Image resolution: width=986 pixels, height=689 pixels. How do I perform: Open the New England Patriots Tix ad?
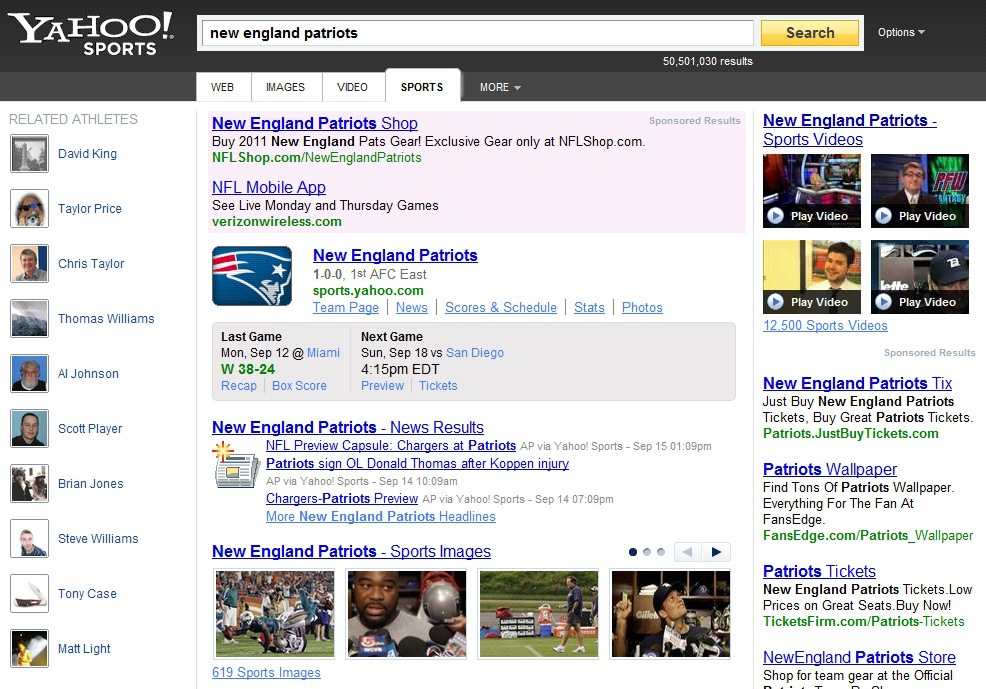point(857,383)
